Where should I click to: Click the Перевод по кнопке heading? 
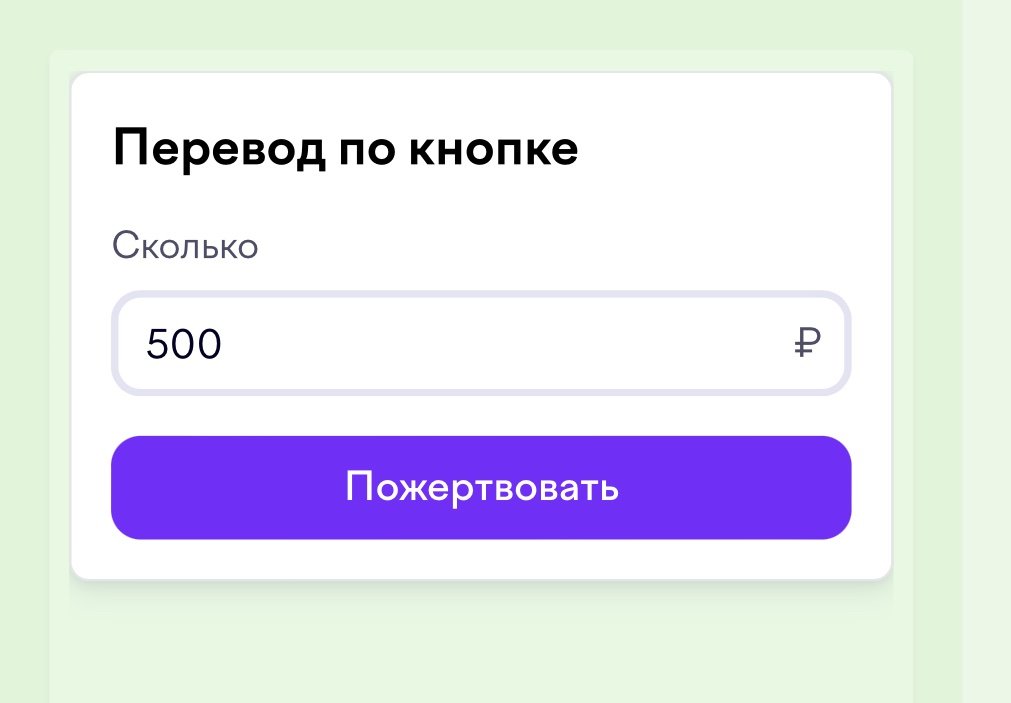pos(346,149)
